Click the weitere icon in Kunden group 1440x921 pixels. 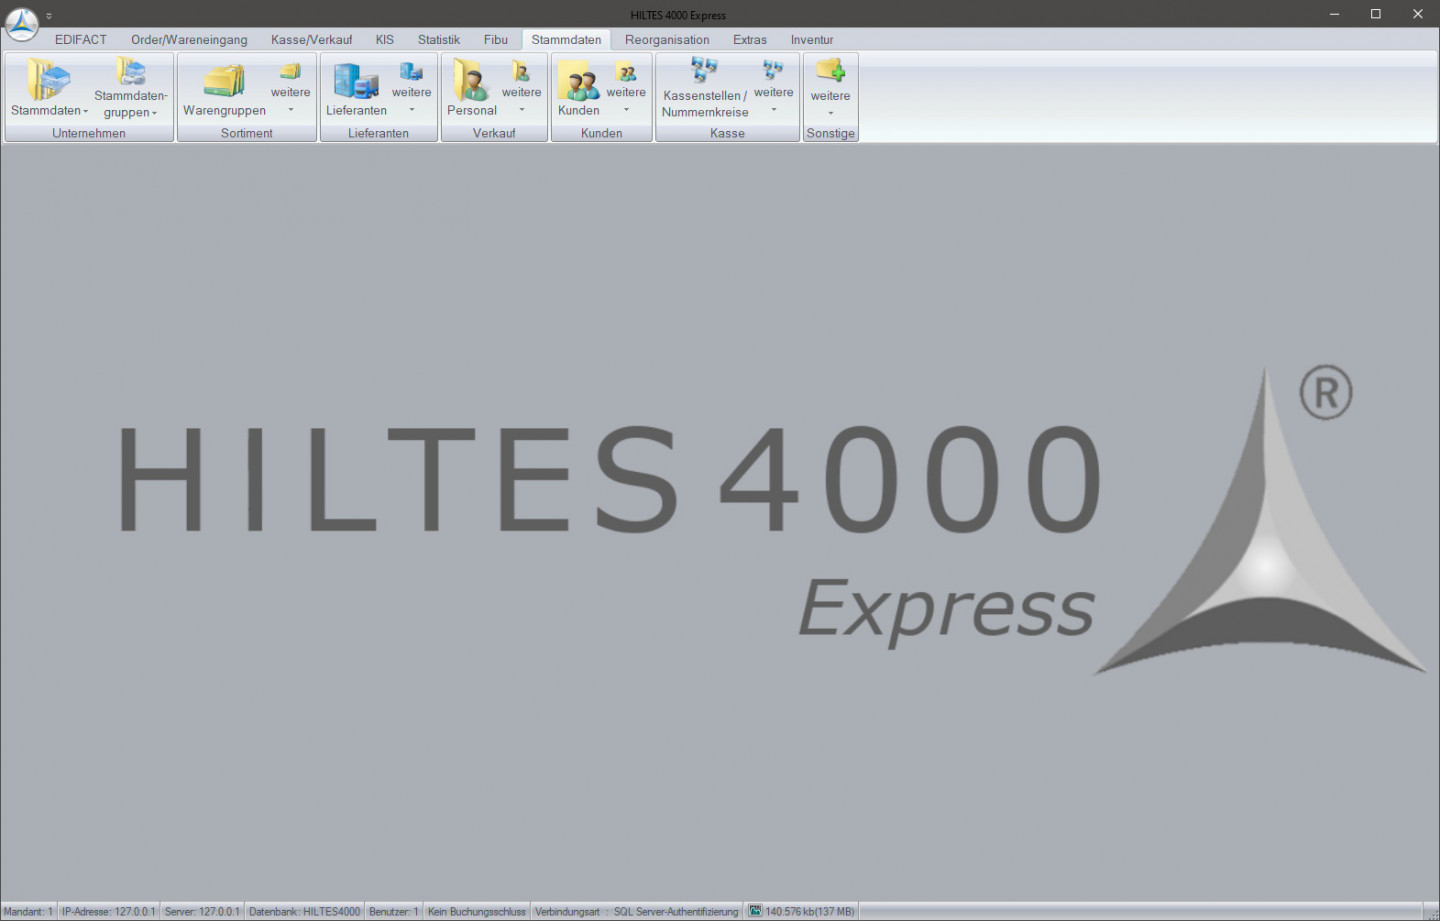point(626,72)
